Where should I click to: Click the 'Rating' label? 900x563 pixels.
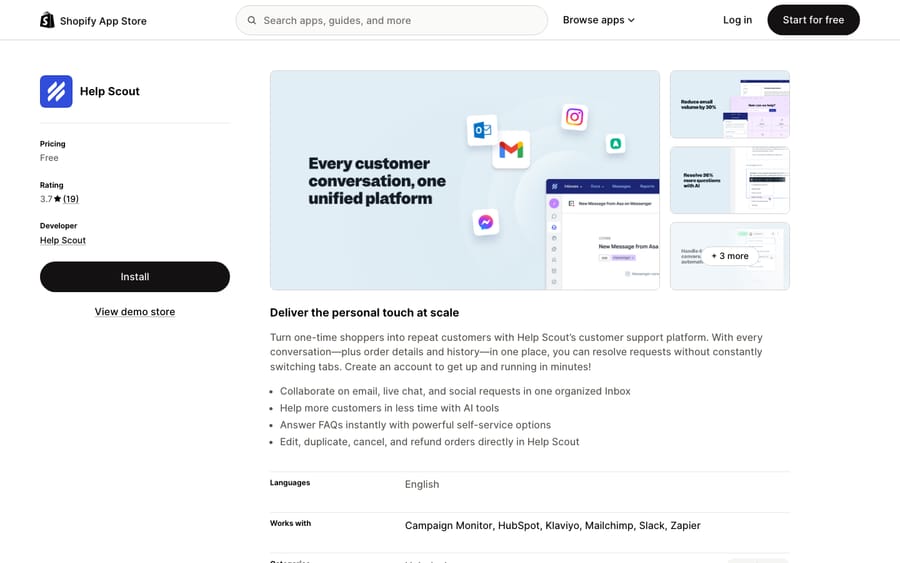[x=52, y=185]
